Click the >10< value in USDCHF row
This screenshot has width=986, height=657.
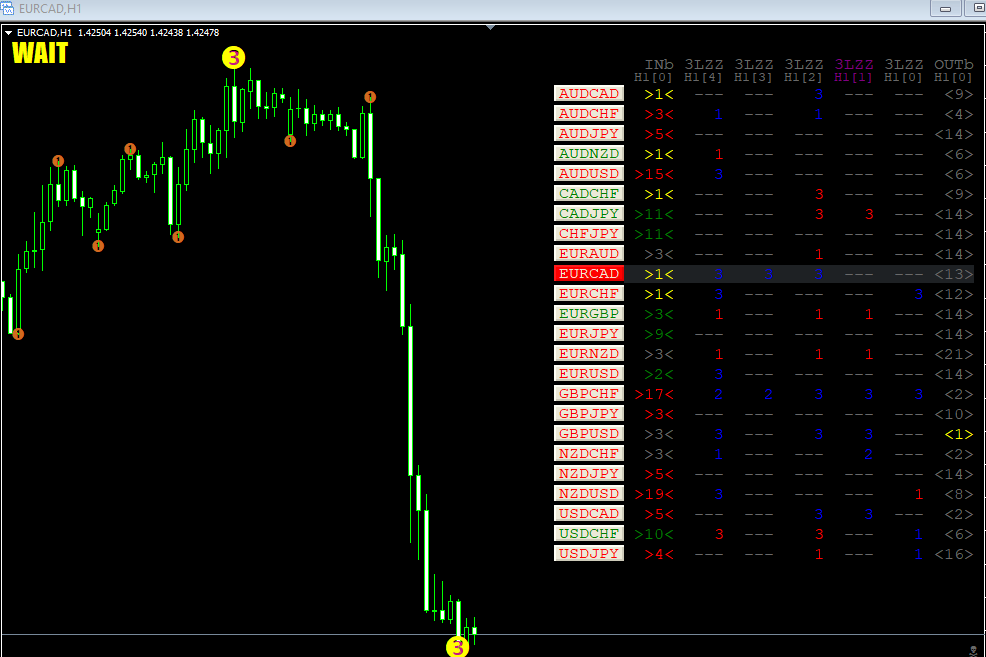(654, 534)
